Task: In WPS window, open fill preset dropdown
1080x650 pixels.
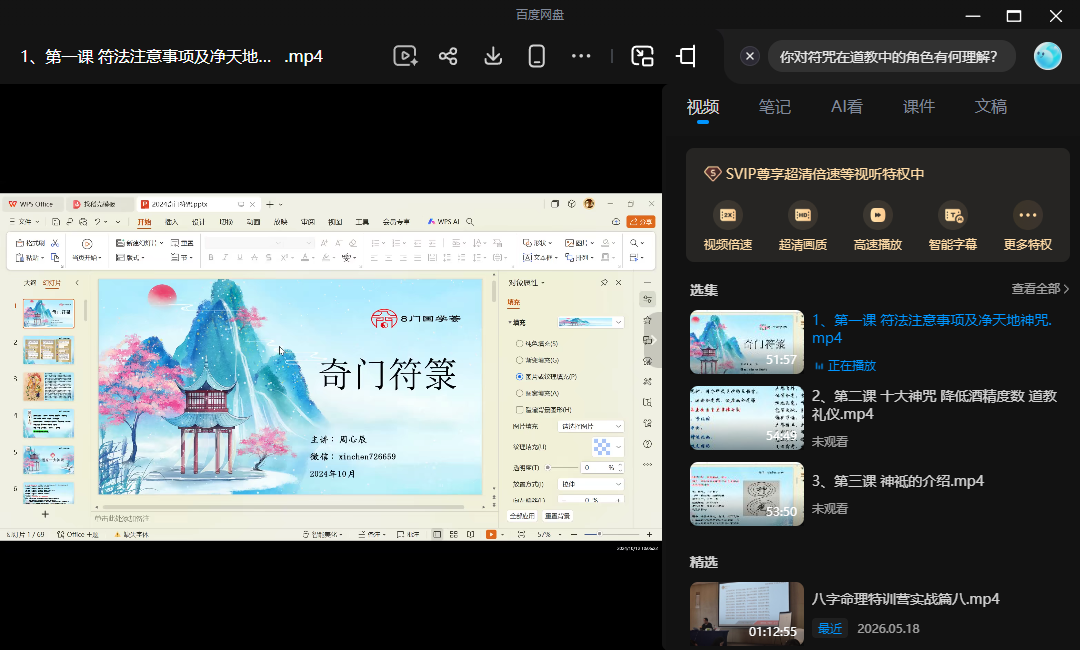Action: (x=591, y=322)
